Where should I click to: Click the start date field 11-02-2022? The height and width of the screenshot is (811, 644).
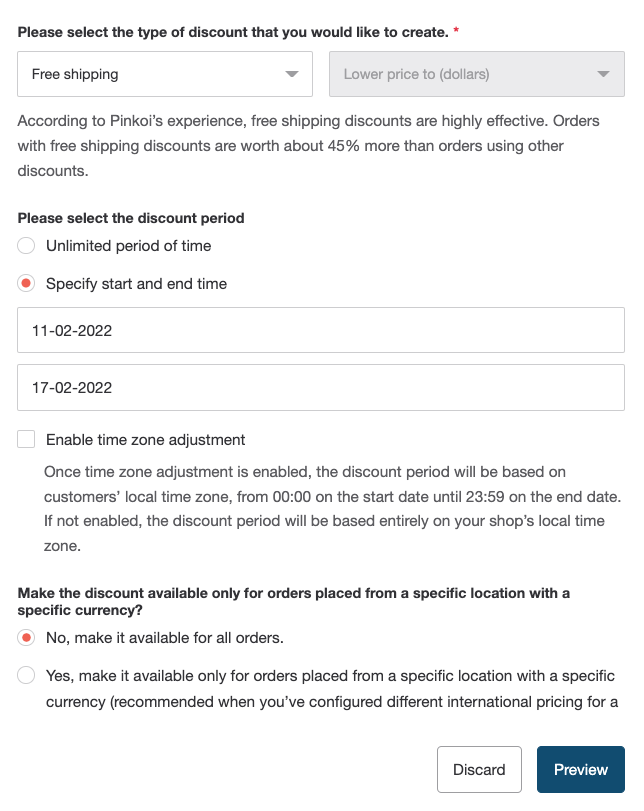321,330
